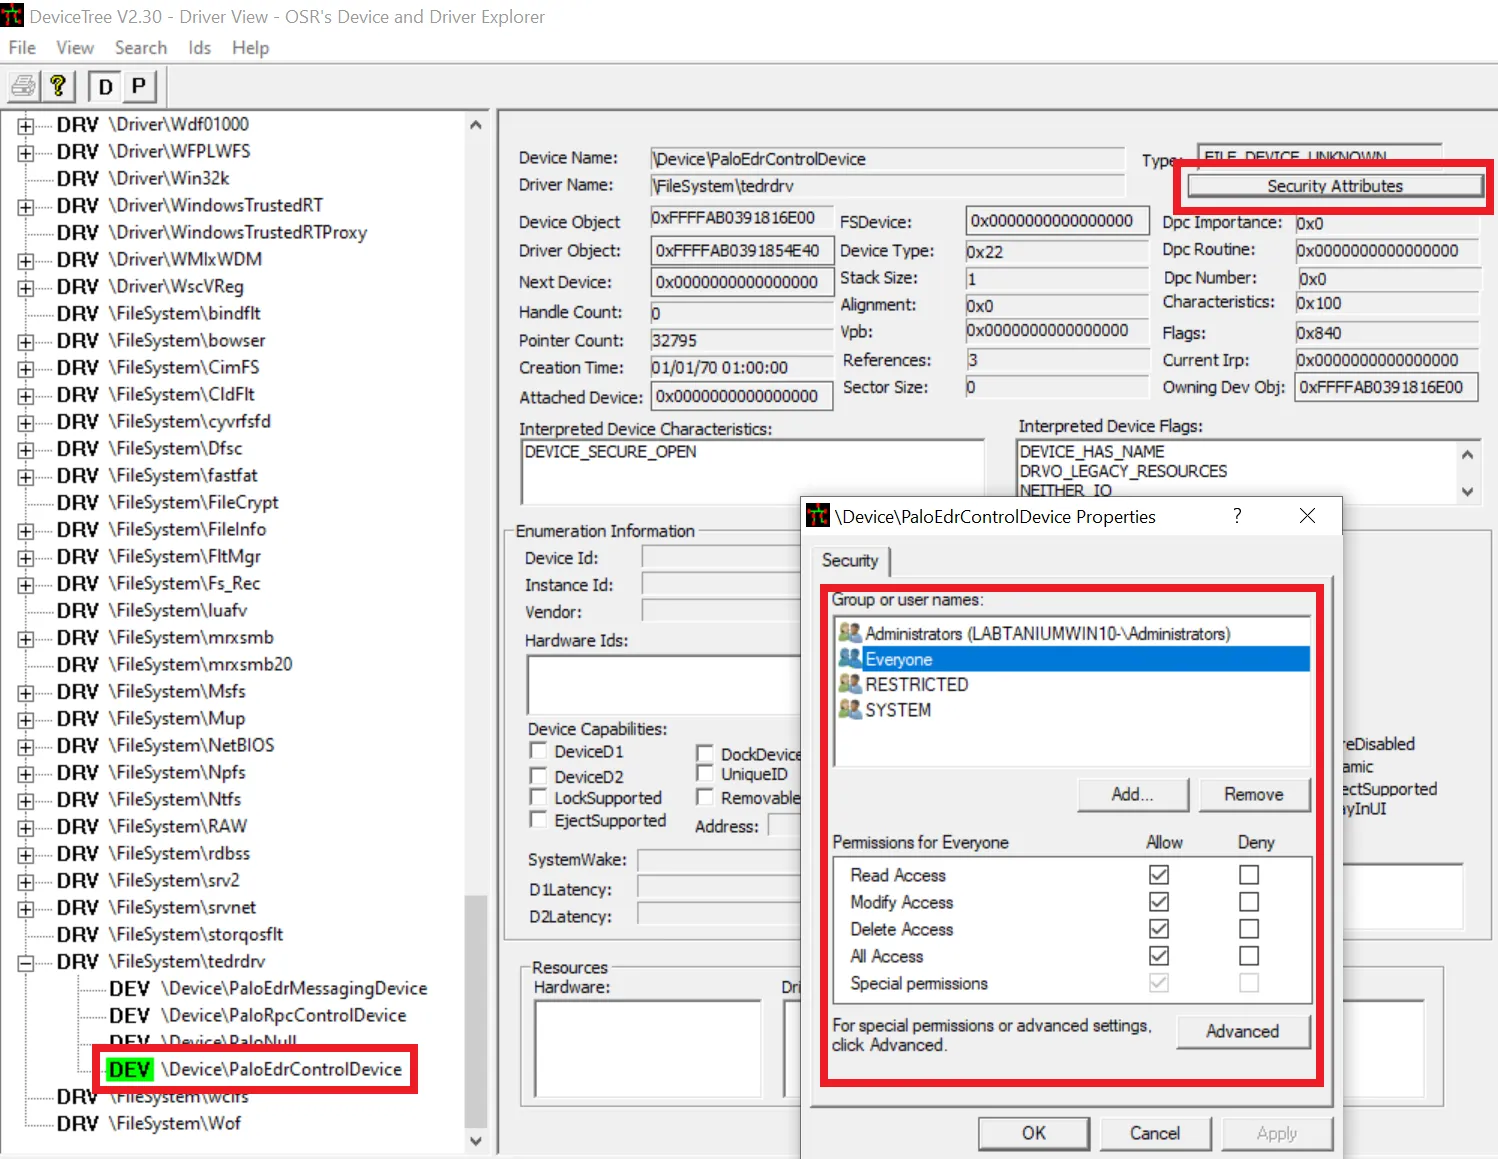Collapse the \FileSystem\tedrdrv tree node
The image size is (1498, 1159).
click(26, 962)
